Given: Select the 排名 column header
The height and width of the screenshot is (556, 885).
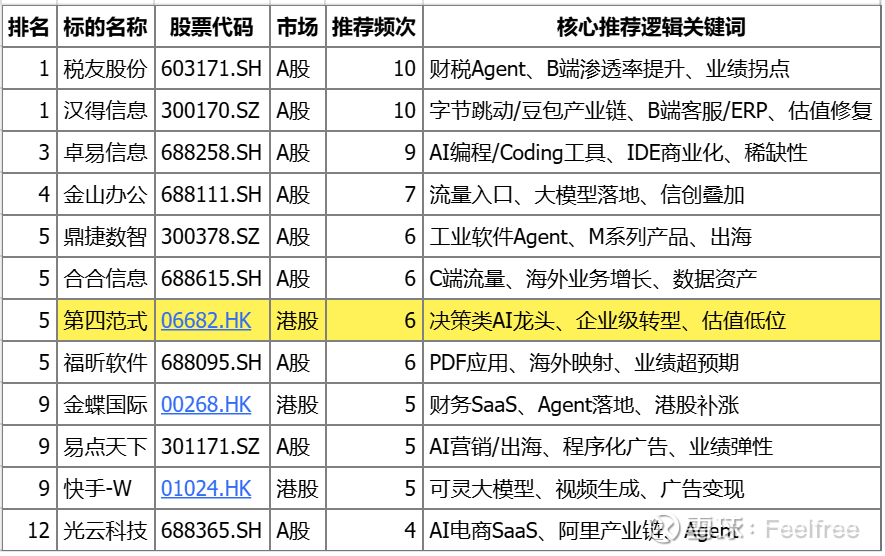Looking at the screenshot, I should tap(29, 27).
